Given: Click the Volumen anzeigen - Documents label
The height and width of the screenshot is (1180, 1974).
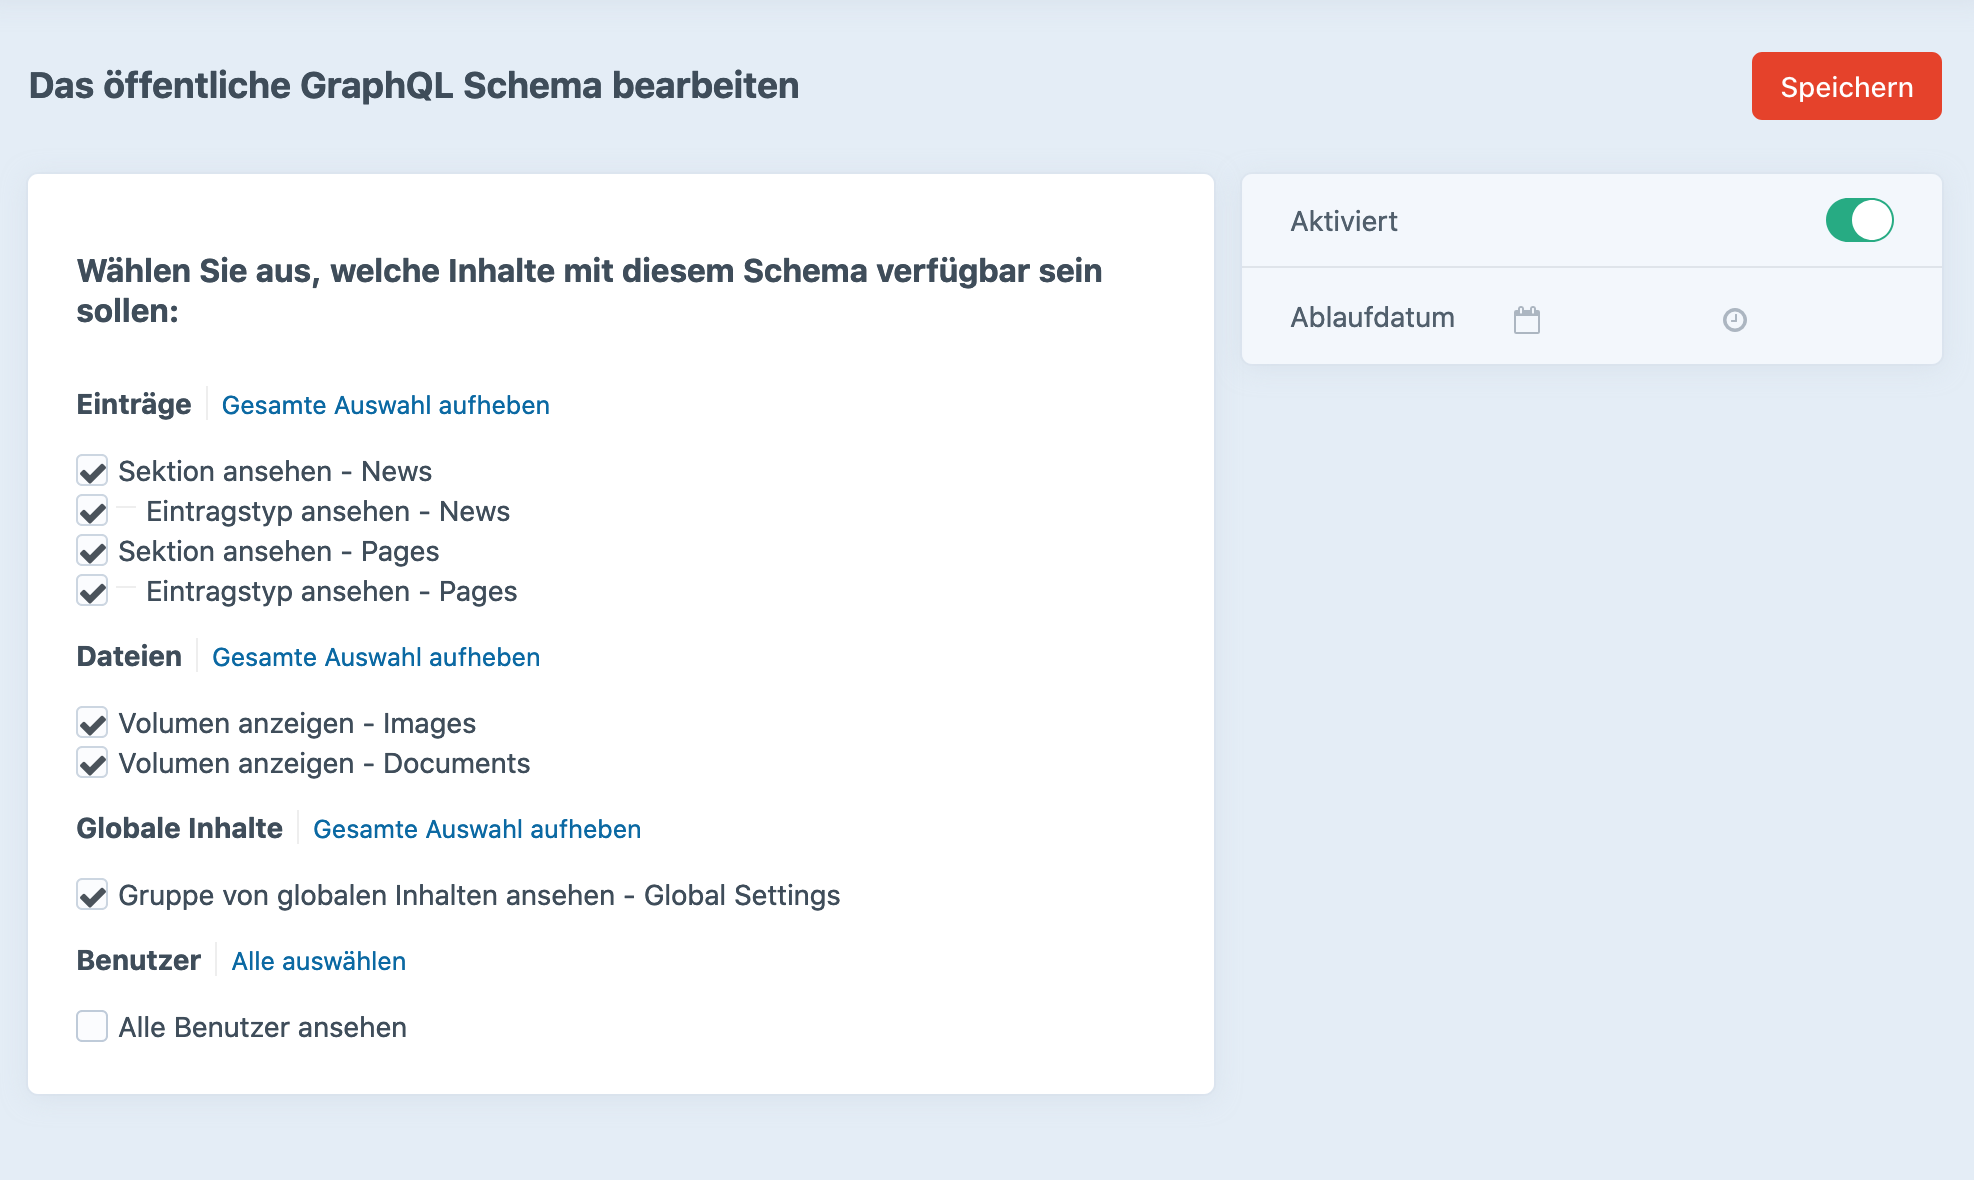Looking at the screenshot, I should point(324,763).
